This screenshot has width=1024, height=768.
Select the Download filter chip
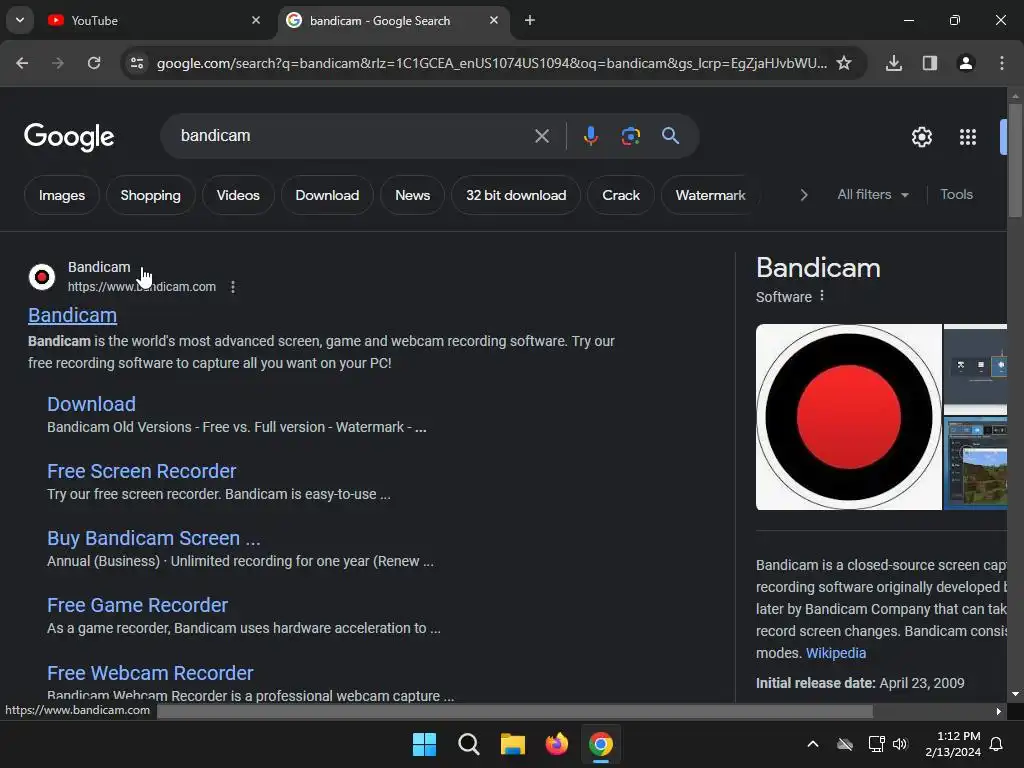327,195
